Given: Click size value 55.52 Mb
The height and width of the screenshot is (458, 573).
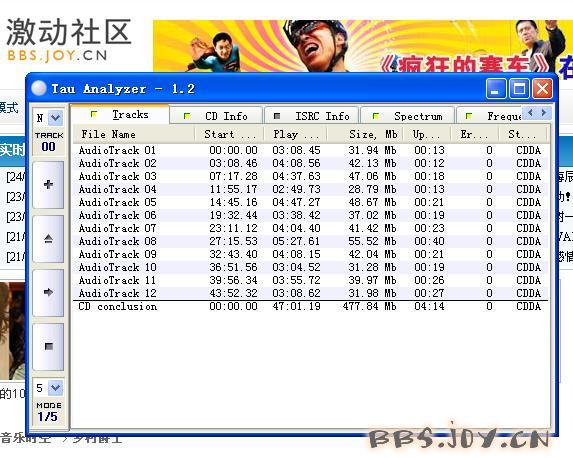Looking at the screenshot, I should 372,241.
